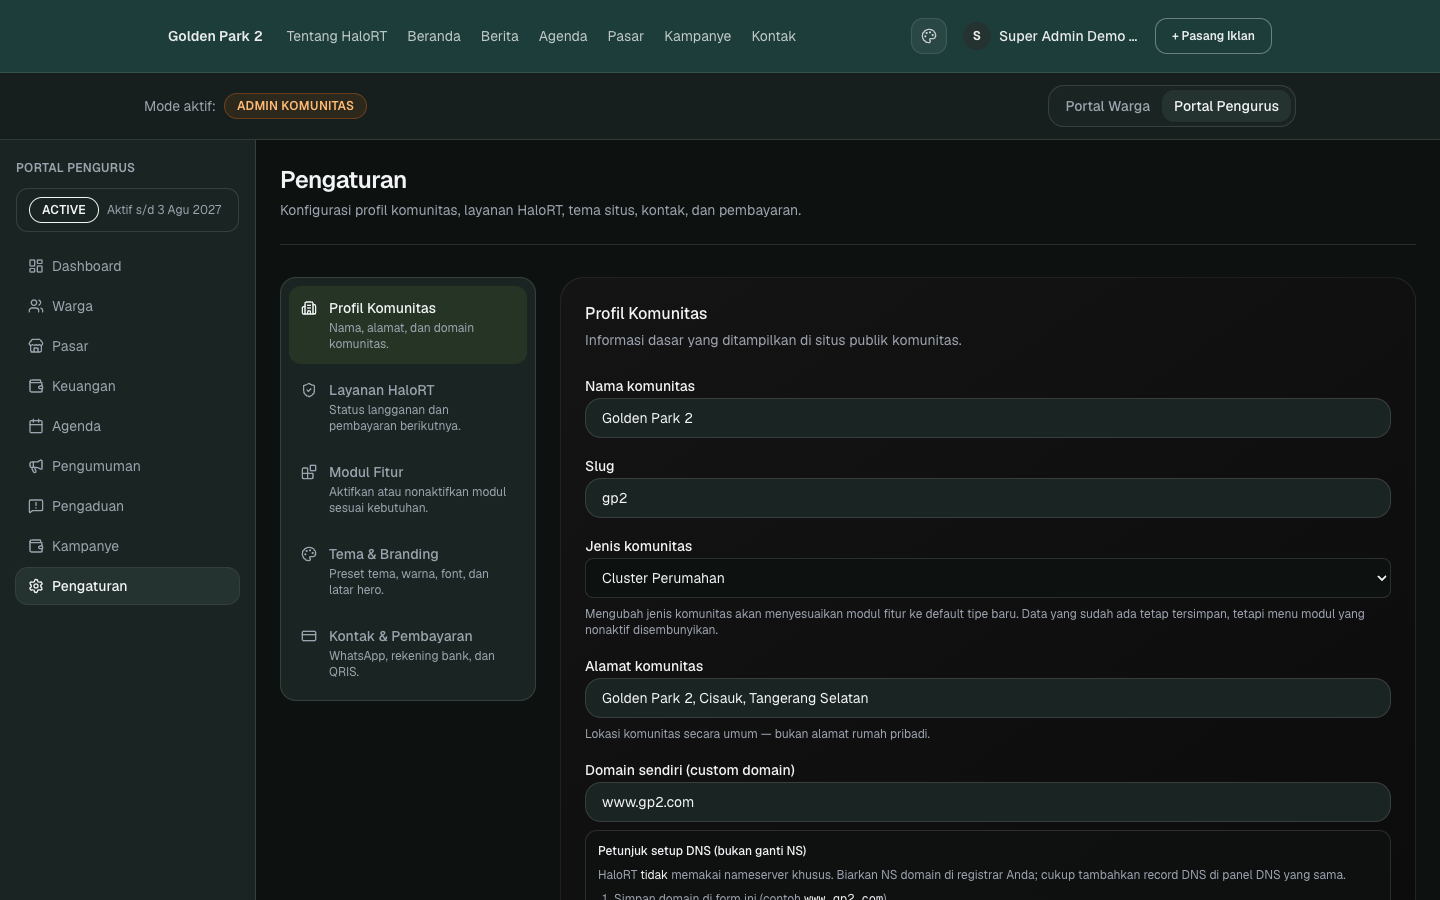The width and height of the screenshot is (1440, 900).
Task: Open the theme palette icon in header
Action: pos(928,36)
